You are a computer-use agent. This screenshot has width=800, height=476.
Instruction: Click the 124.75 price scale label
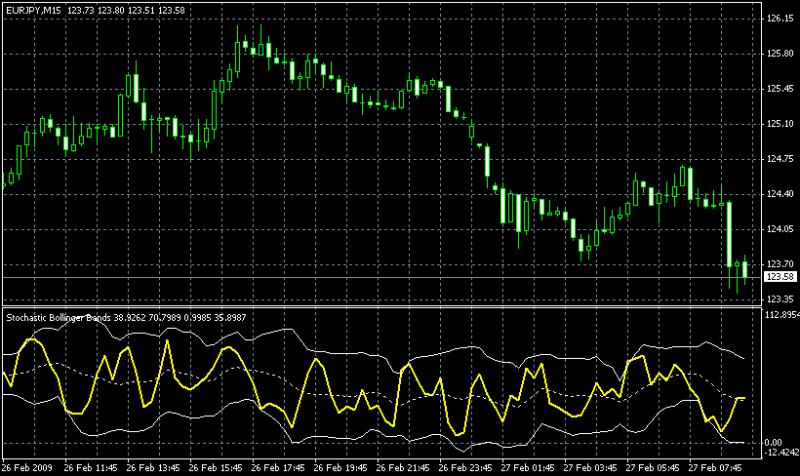(x=780, y=159)
